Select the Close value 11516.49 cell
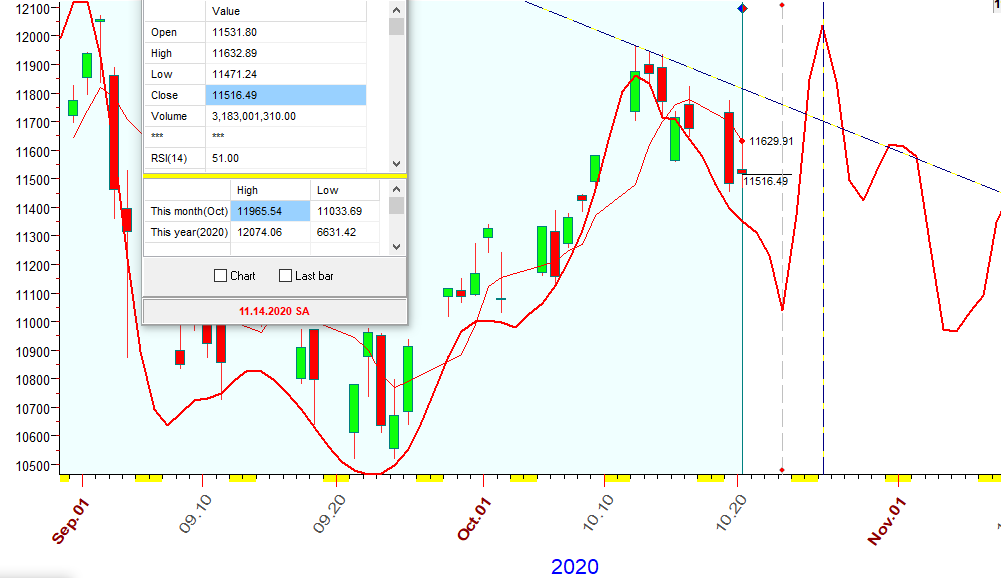Image resolution: width=1001 pixels, height=578 pixels. click(x=286, y=95)
